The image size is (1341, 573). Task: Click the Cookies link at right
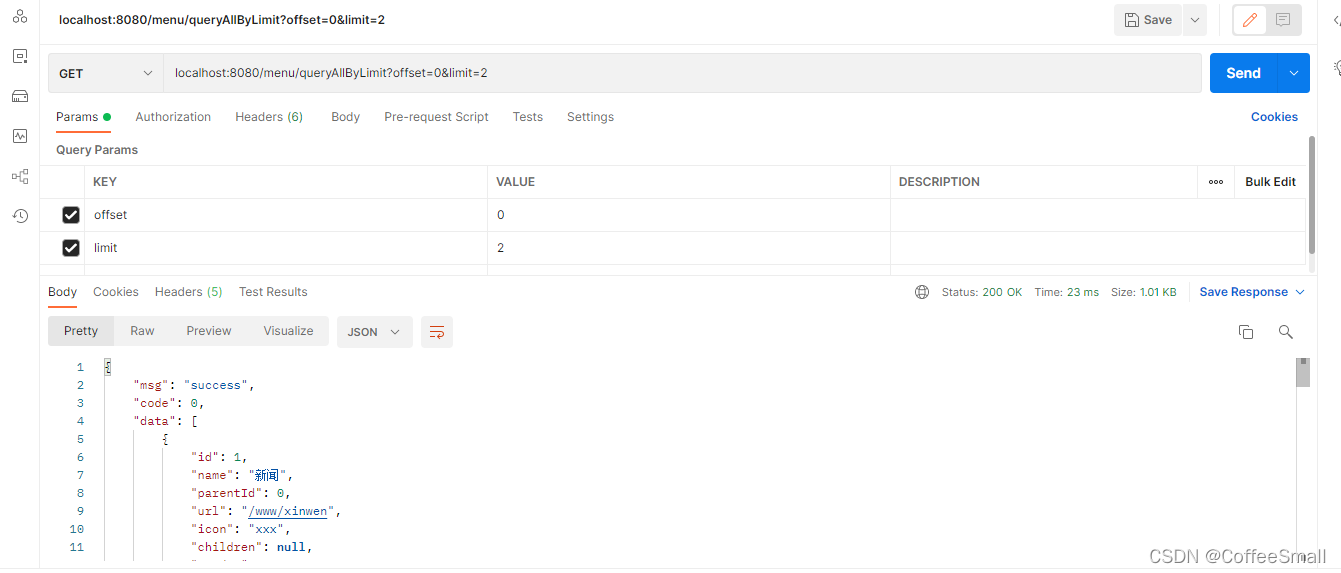(x=1274, y=117)
